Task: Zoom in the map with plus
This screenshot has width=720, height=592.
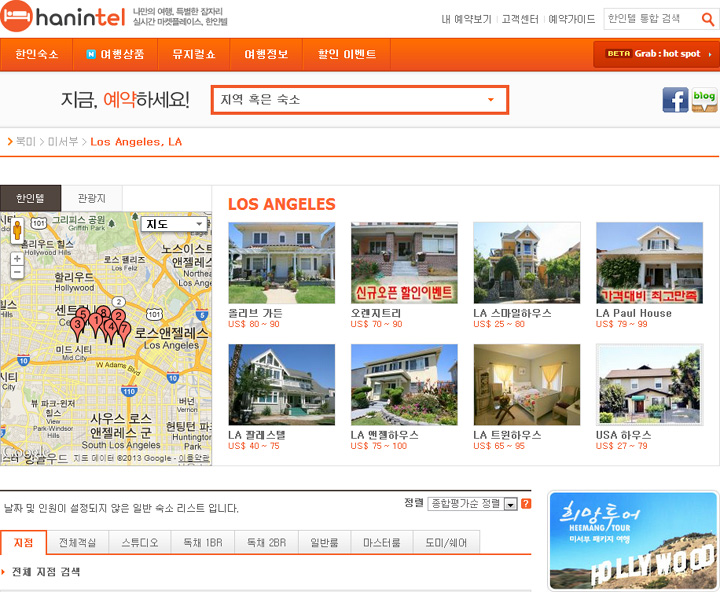Action: (x=17, y=259)
